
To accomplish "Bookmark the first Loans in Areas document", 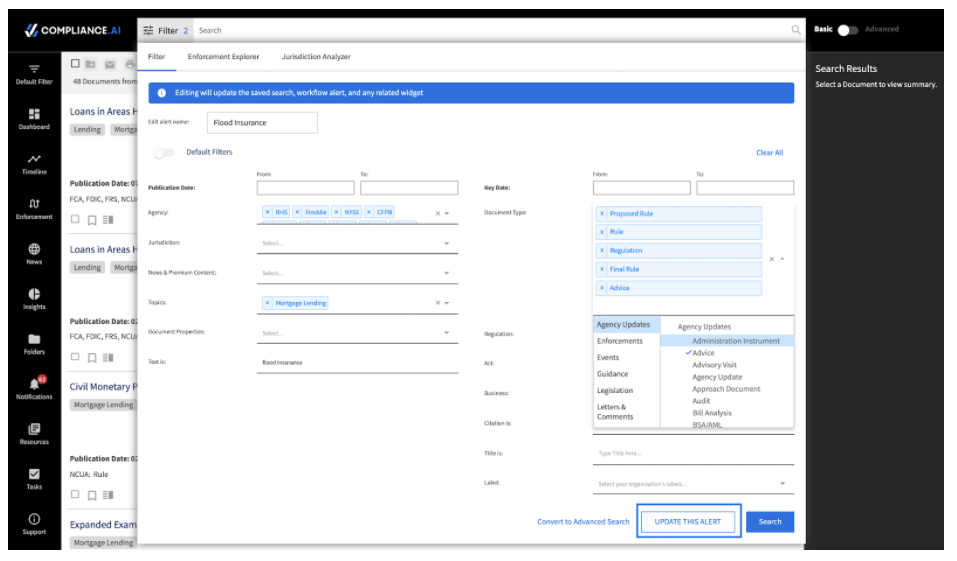I will pos(92,220).
